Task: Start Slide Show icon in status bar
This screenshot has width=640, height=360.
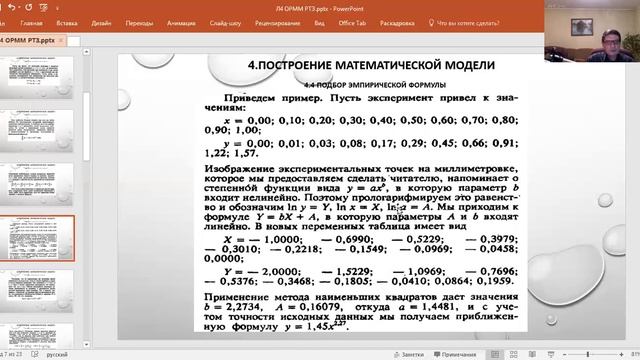Action: (x=551, y=354)
